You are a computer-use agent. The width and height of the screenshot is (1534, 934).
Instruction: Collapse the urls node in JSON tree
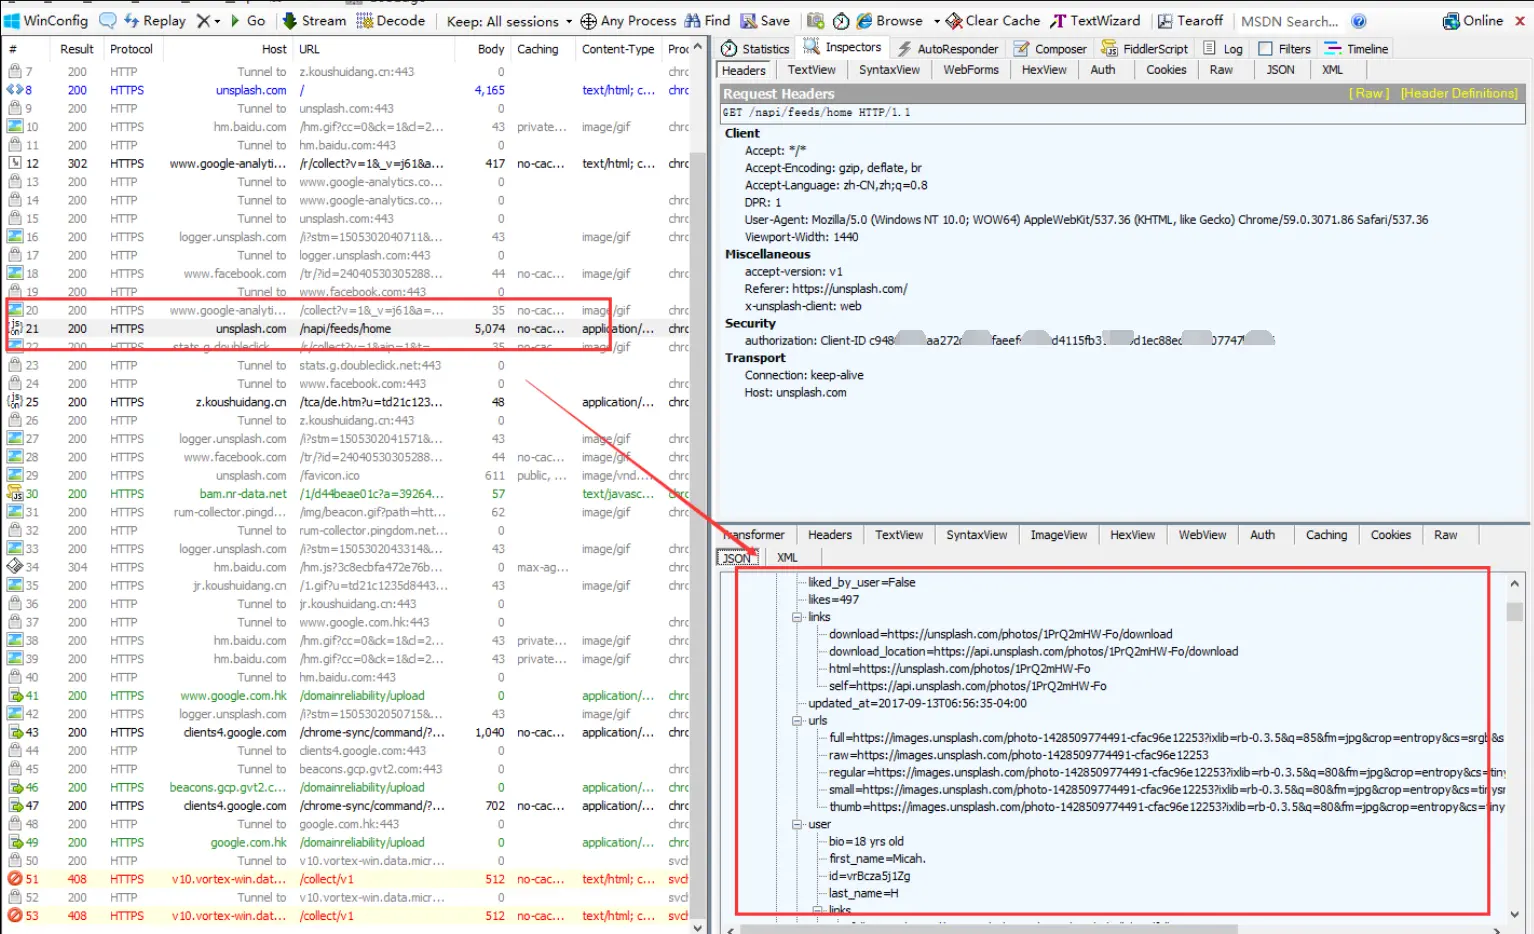797,720
